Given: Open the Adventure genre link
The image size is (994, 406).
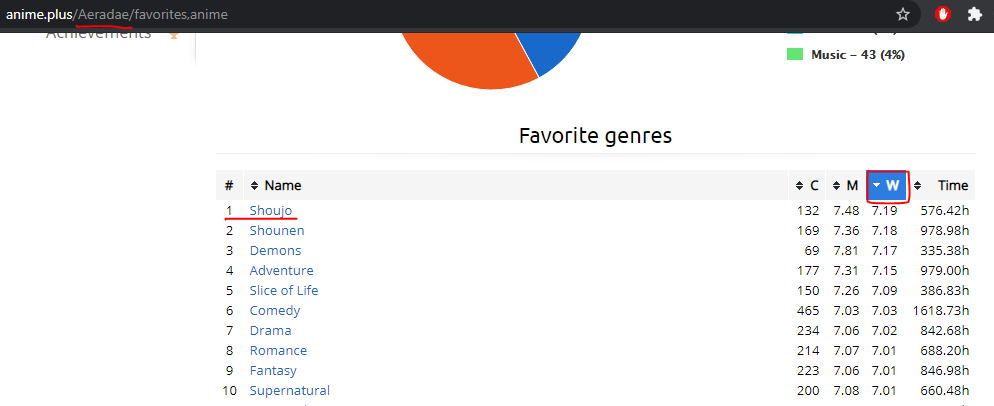Looking at the screenshot, I should point(281,270).
